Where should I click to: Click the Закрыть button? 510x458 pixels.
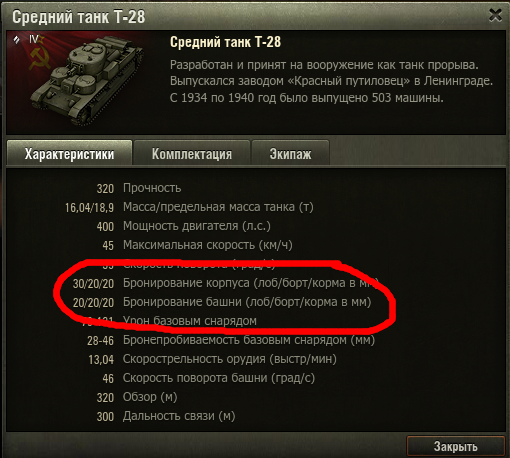coord(455,446)
